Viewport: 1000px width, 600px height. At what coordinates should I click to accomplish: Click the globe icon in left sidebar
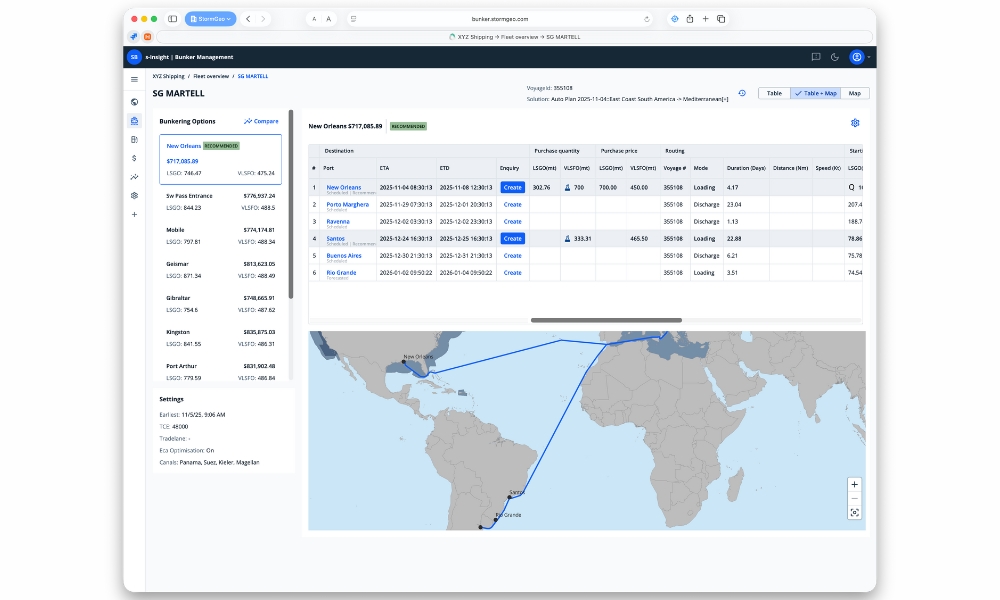pos(134,101)
